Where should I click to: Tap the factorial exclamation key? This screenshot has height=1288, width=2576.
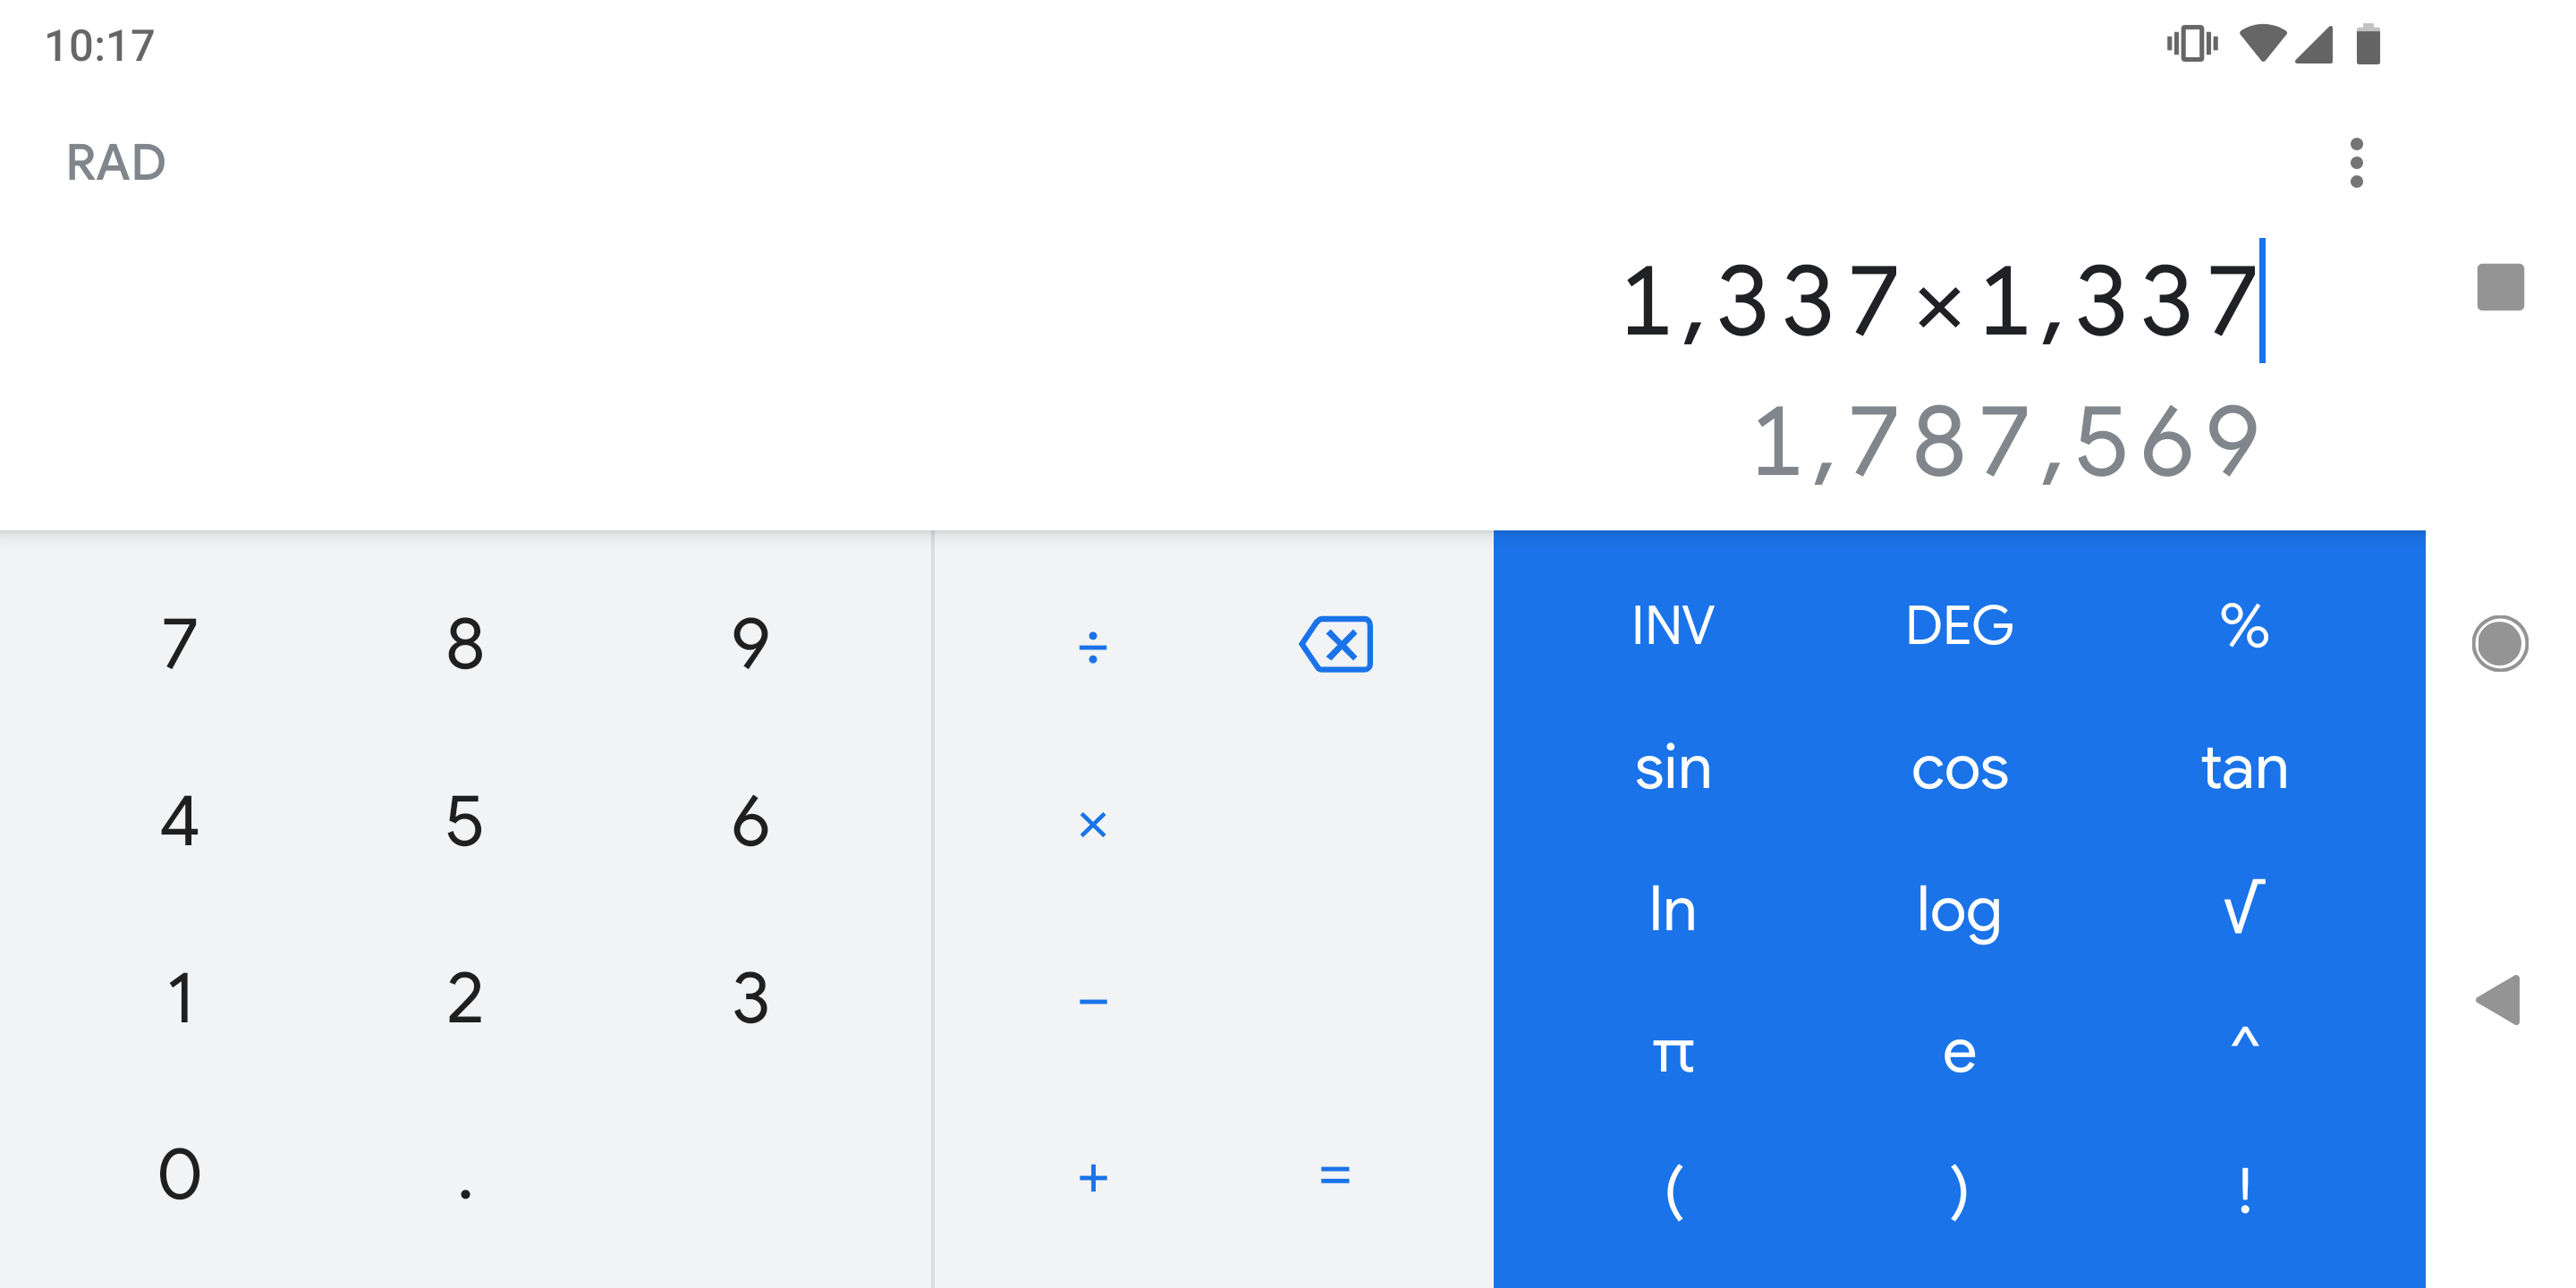(x=2243, y=1190)
